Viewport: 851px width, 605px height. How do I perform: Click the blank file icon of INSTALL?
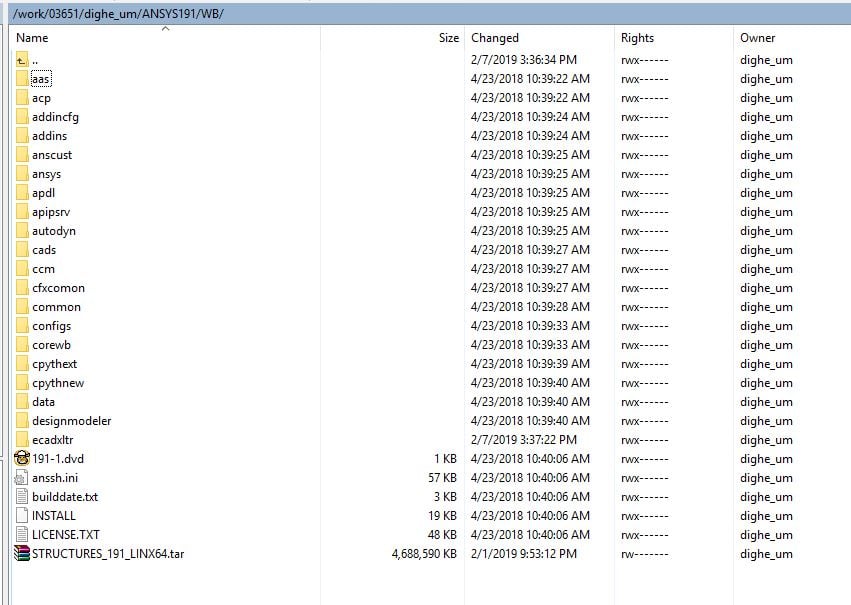click(22, 515)
